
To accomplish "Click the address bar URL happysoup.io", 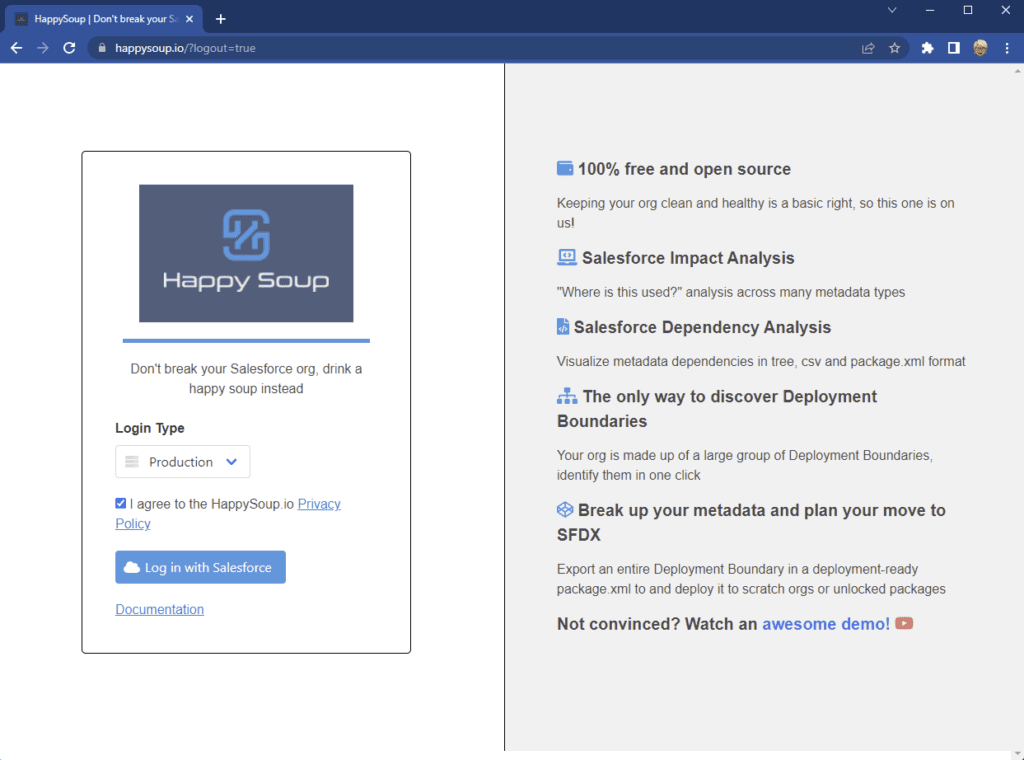I will (x=185, y=48).
